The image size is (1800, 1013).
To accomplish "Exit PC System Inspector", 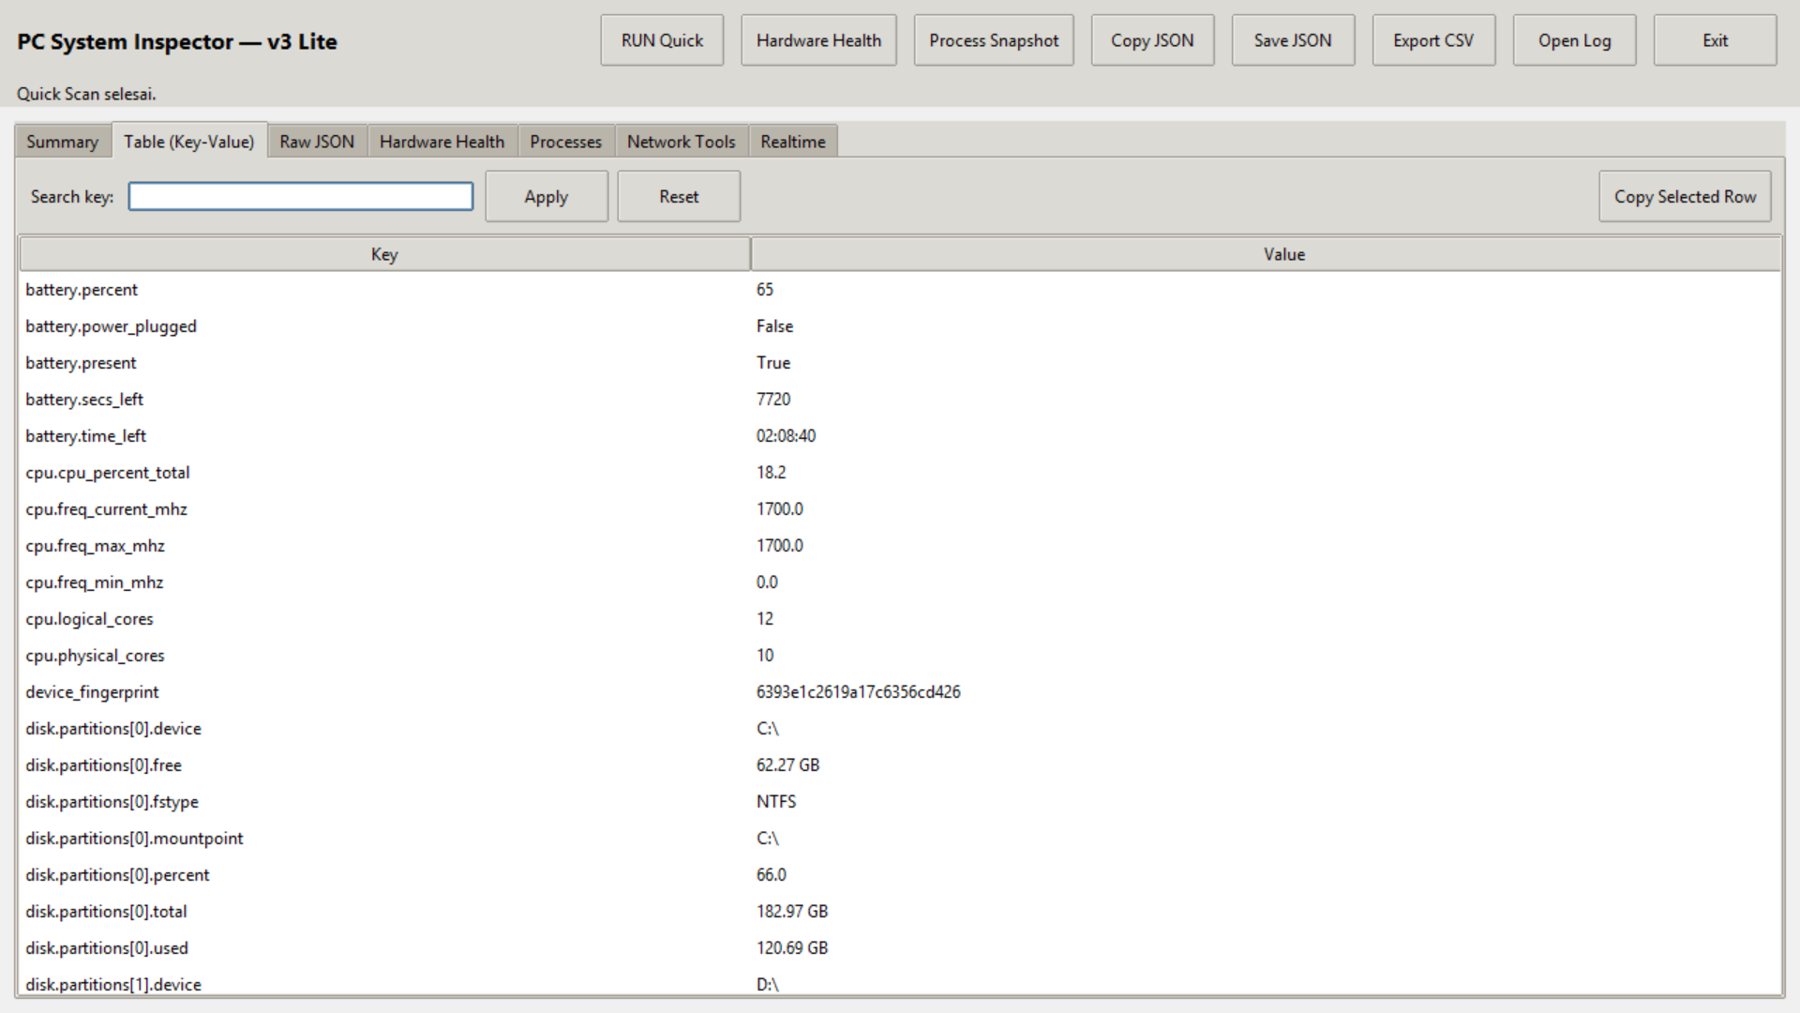I will click(1714, 40).
